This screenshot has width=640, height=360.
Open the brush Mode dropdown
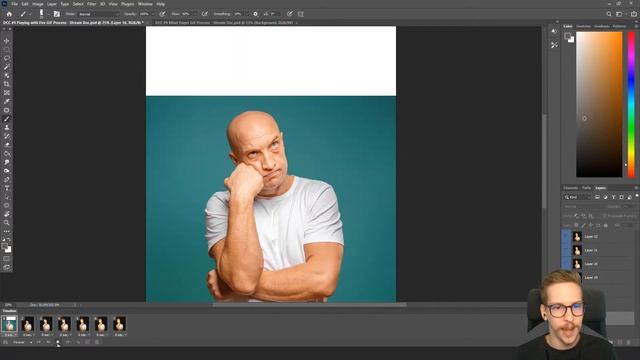pos(98,14)
